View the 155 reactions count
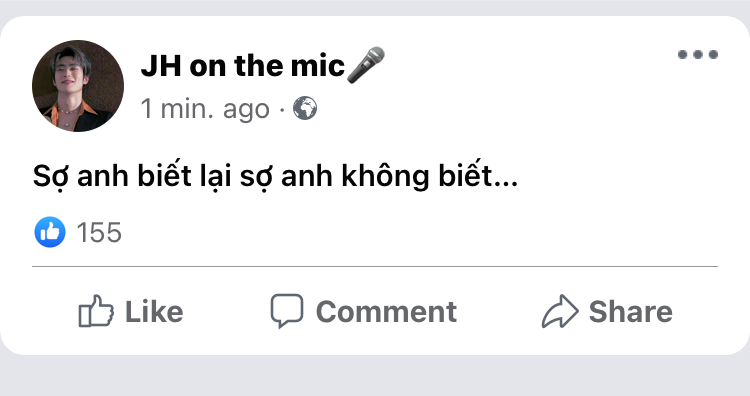 click(x=99, y=233)
